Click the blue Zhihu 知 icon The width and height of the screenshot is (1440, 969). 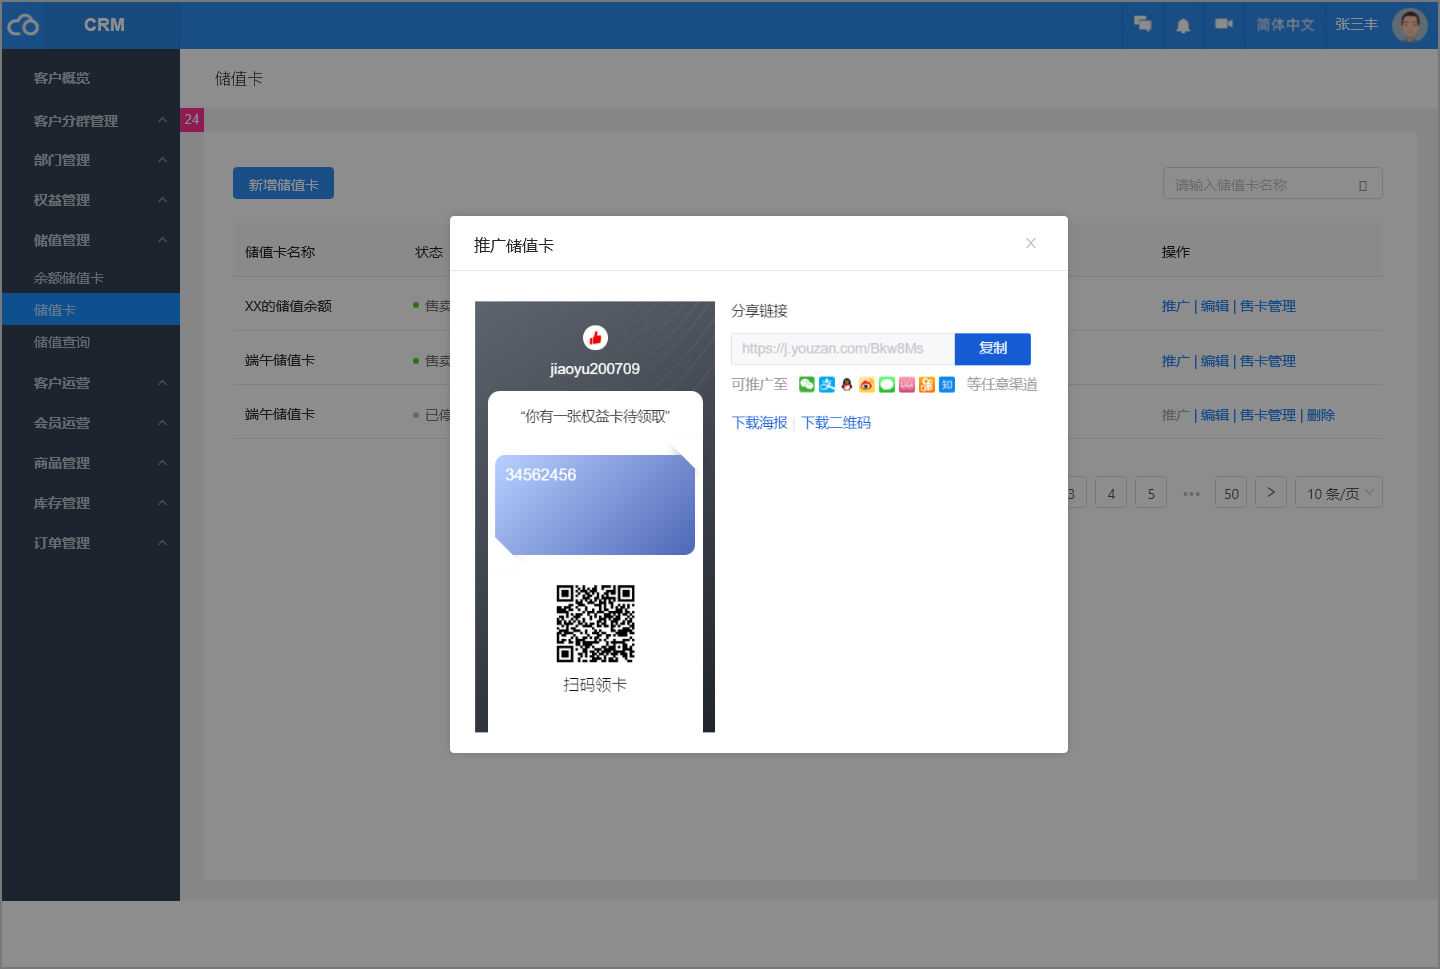(947, 385)
